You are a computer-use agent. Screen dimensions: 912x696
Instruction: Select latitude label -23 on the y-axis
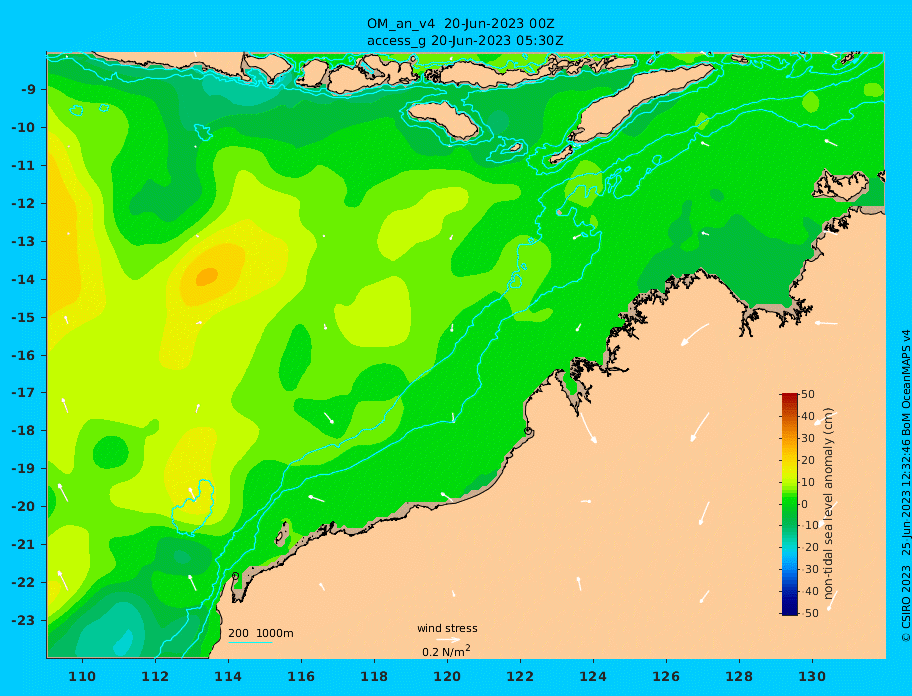point(26,620)
